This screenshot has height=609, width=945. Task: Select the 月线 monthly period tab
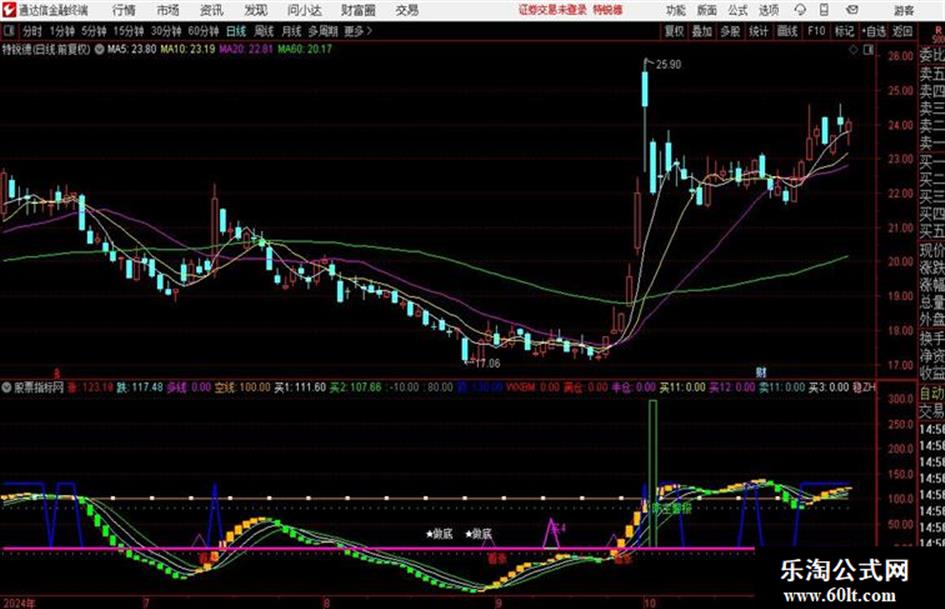(292, 31)
